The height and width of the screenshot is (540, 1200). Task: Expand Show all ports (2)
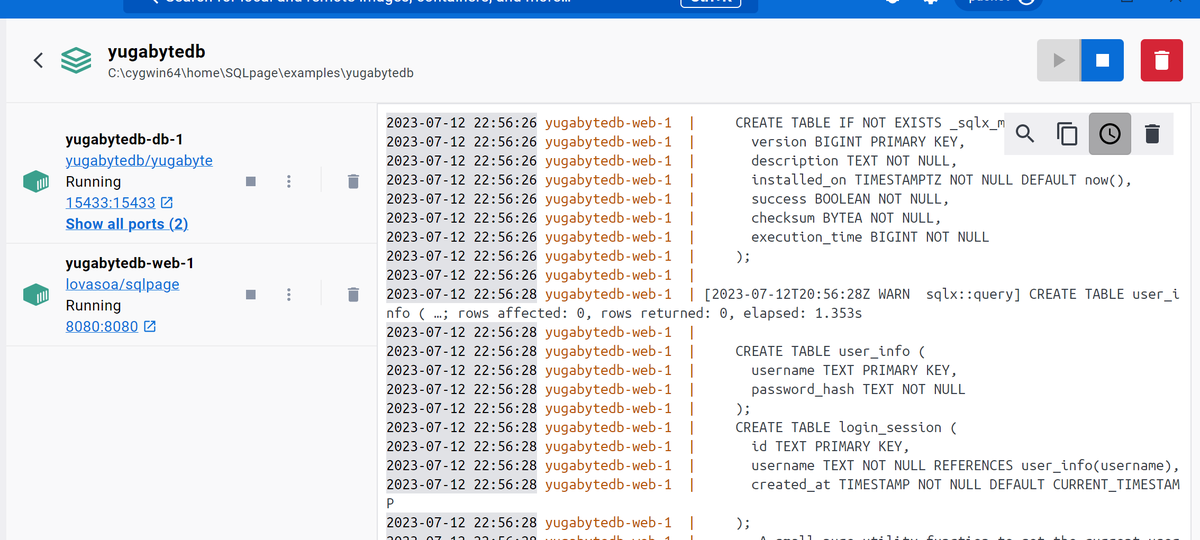(127, 224)
